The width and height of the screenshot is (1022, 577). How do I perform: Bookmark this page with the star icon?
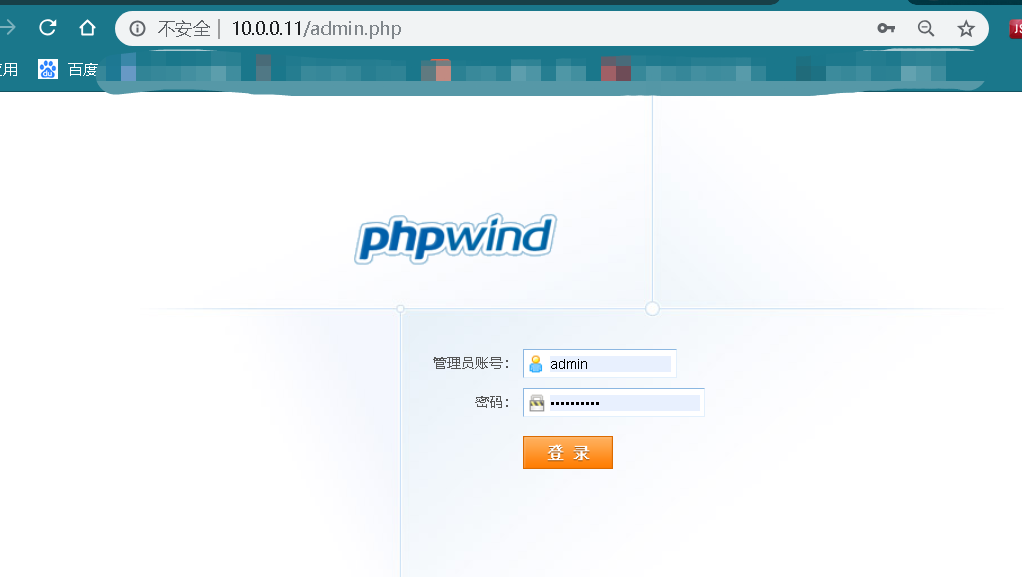(x=966, y=28)
